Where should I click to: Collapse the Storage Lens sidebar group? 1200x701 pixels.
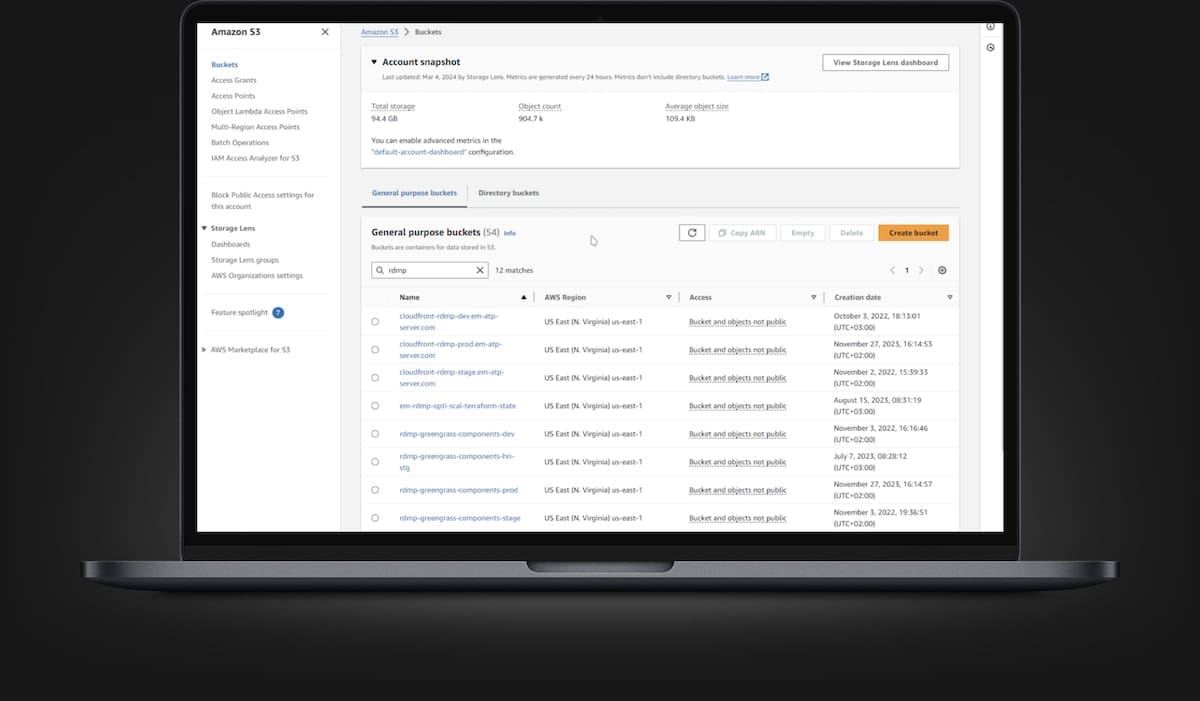[203, 228]
